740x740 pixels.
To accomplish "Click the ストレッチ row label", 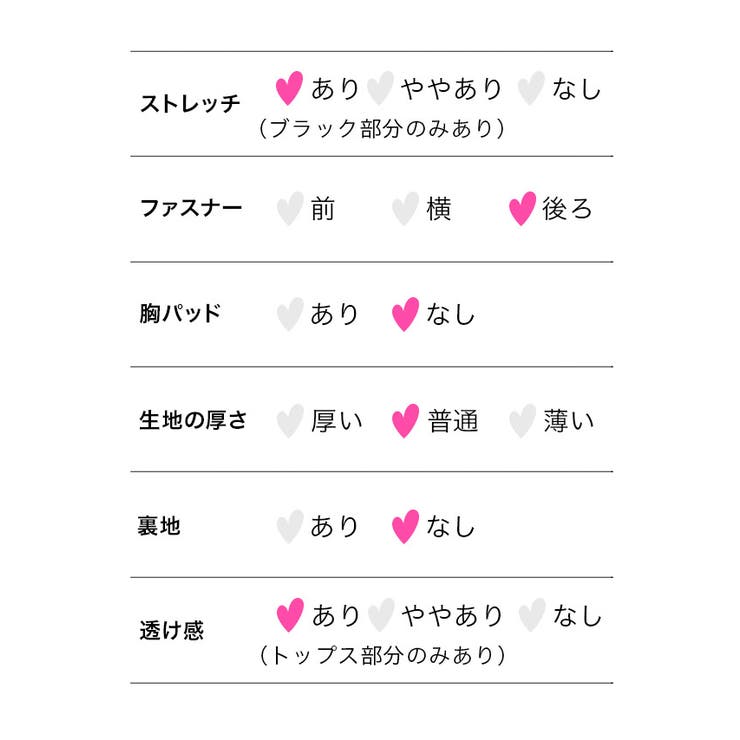I will (x=190, y=103).
